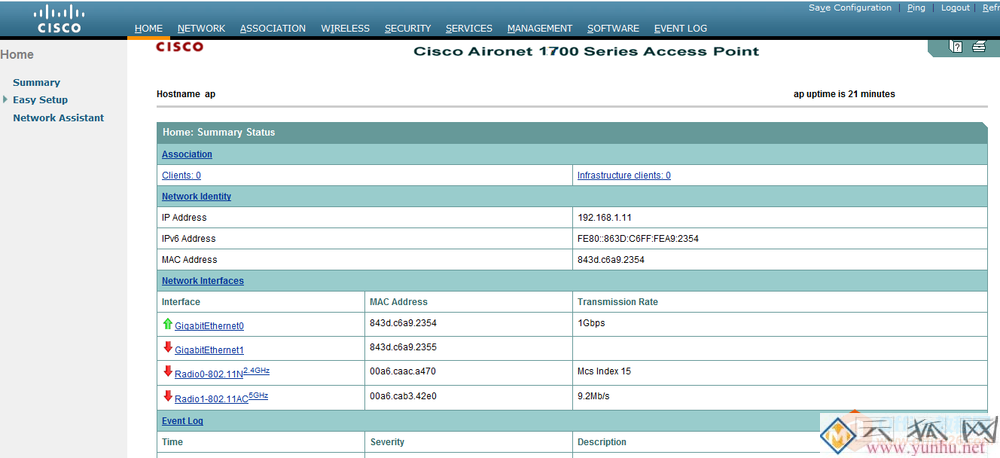Click the IP address 192.168.1.11

coord(605,218)
